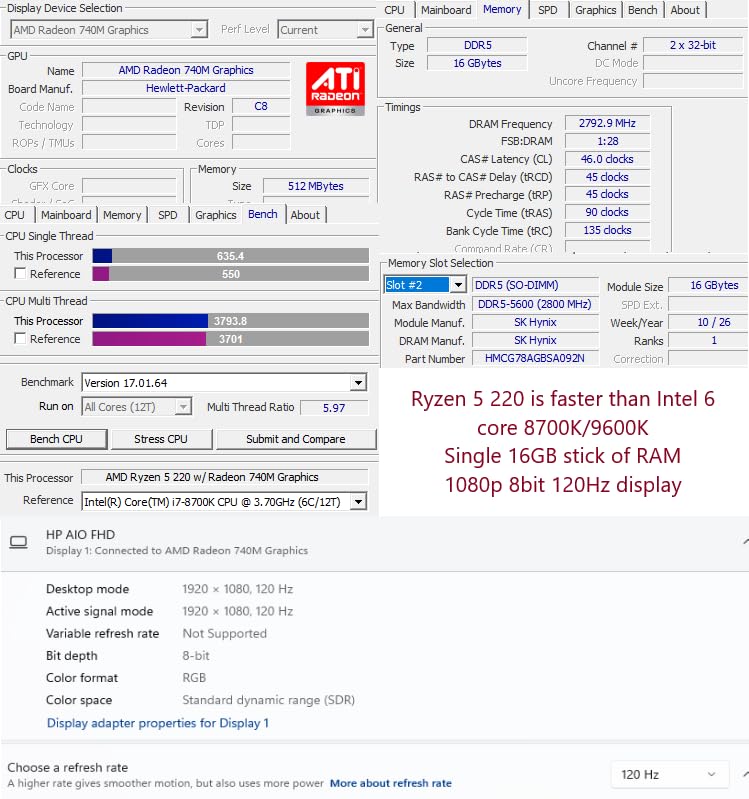Viewport: 749px width, 799px height.
Task: Click Memory Type DDR5 value
Action: click(x=477, y=45)
